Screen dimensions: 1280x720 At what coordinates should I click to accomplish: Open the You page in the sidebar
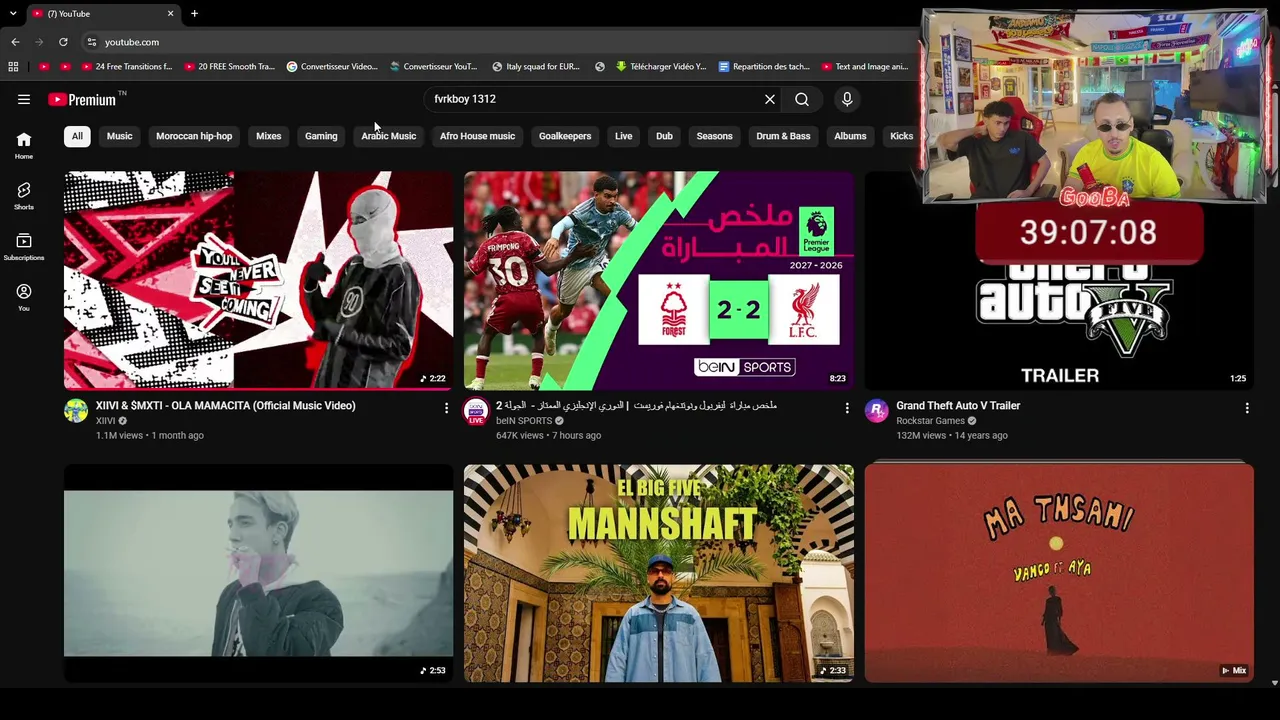coord(24,297)
